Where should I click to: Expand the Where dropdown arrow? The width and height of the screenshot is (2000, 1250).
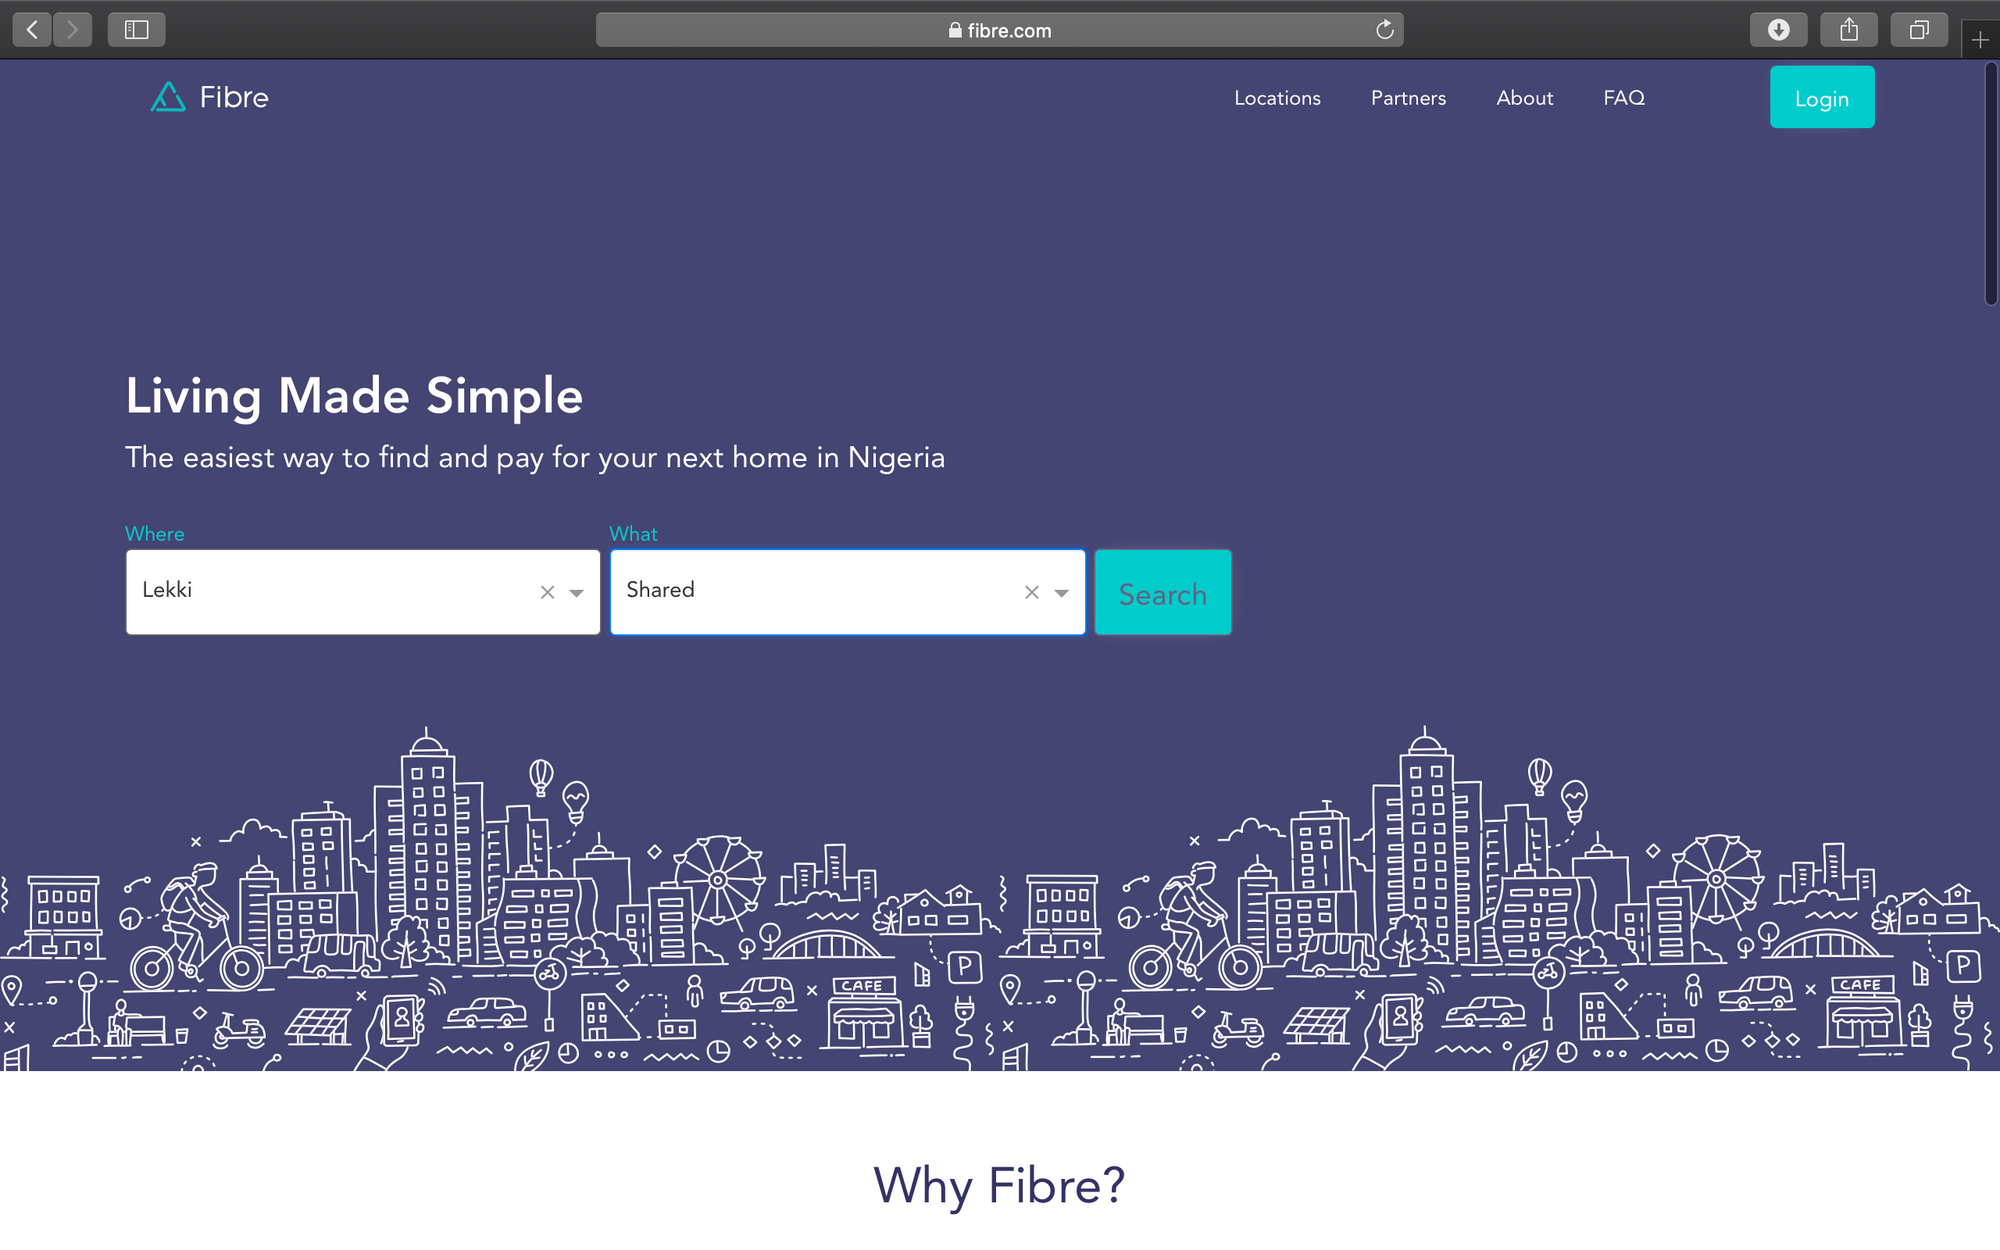[577, 593]
